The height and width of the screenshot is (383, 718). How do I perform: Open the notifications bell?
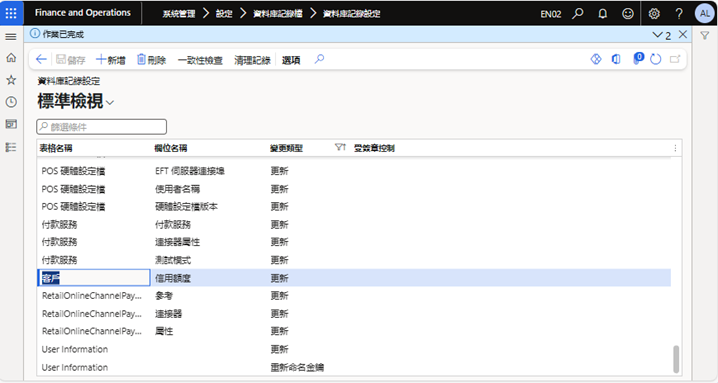[x=603, y=13]
